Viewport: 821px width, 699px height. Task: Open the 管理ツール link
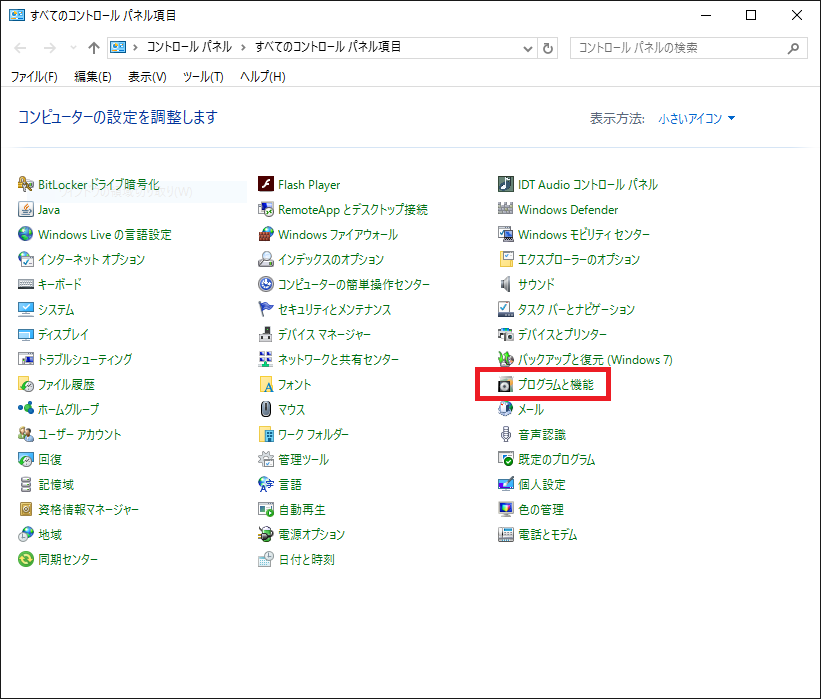(304, 460)
